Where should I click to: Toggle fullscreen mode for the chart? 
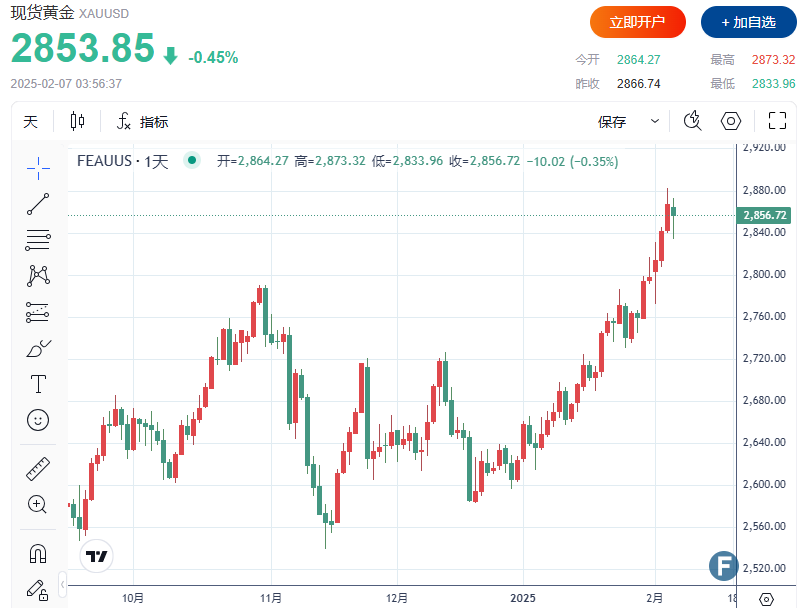coord(777,121)
